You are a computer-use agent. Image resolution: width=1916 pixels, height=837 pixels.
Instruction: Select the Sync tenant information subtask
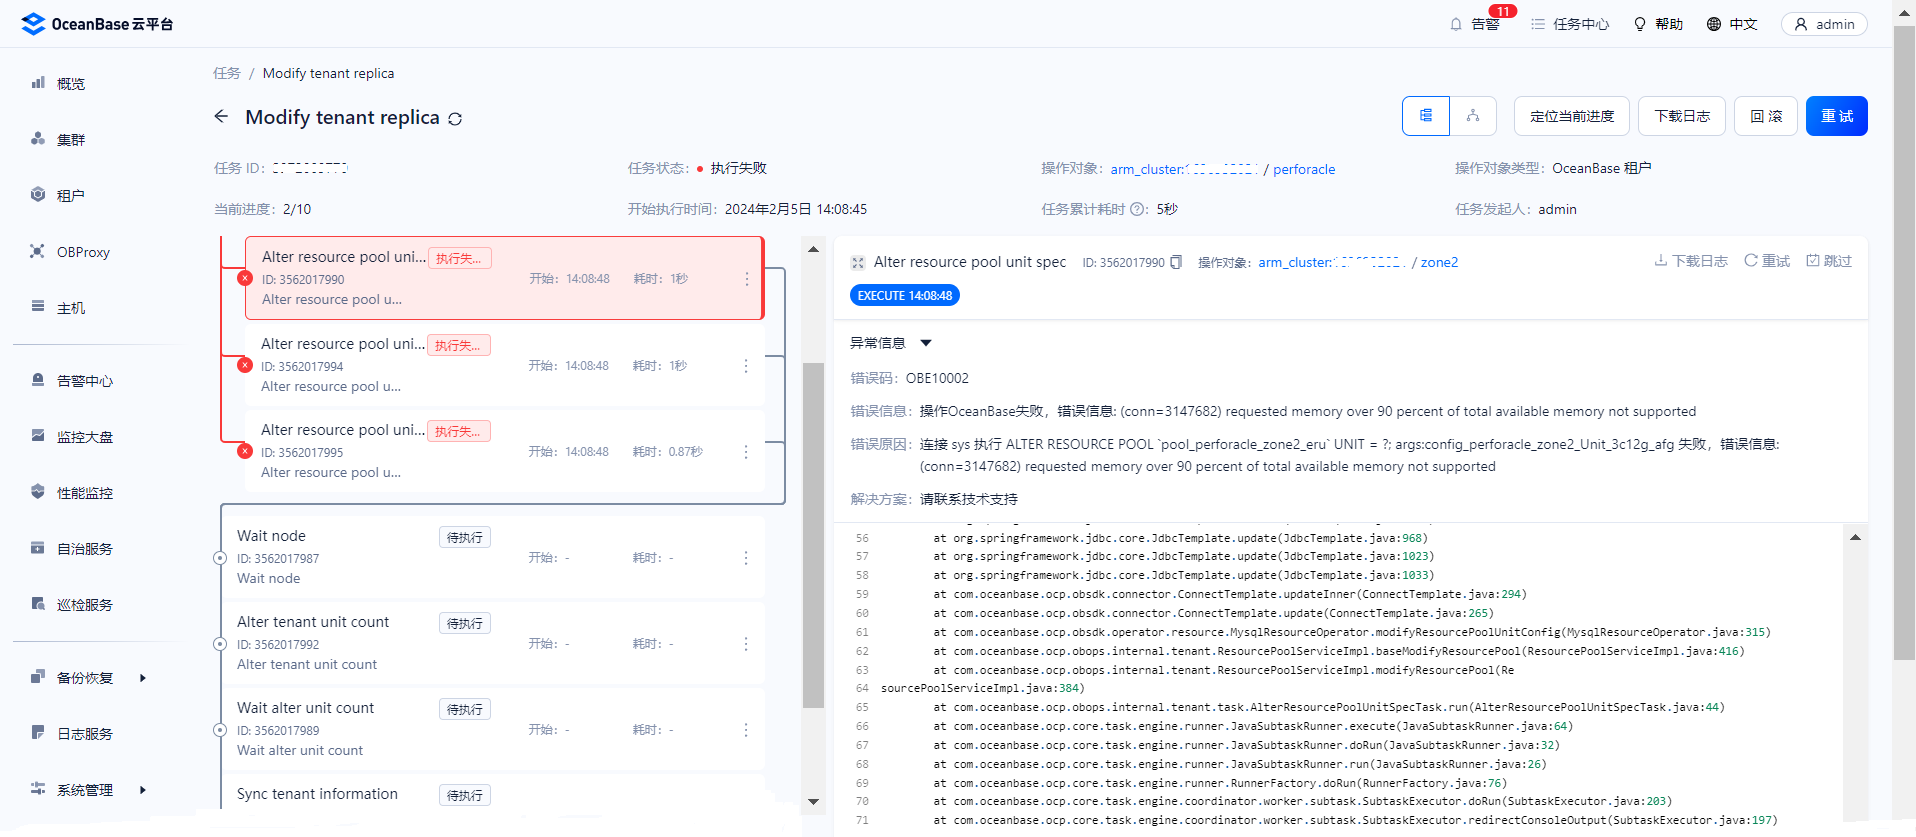coord(493,794)
